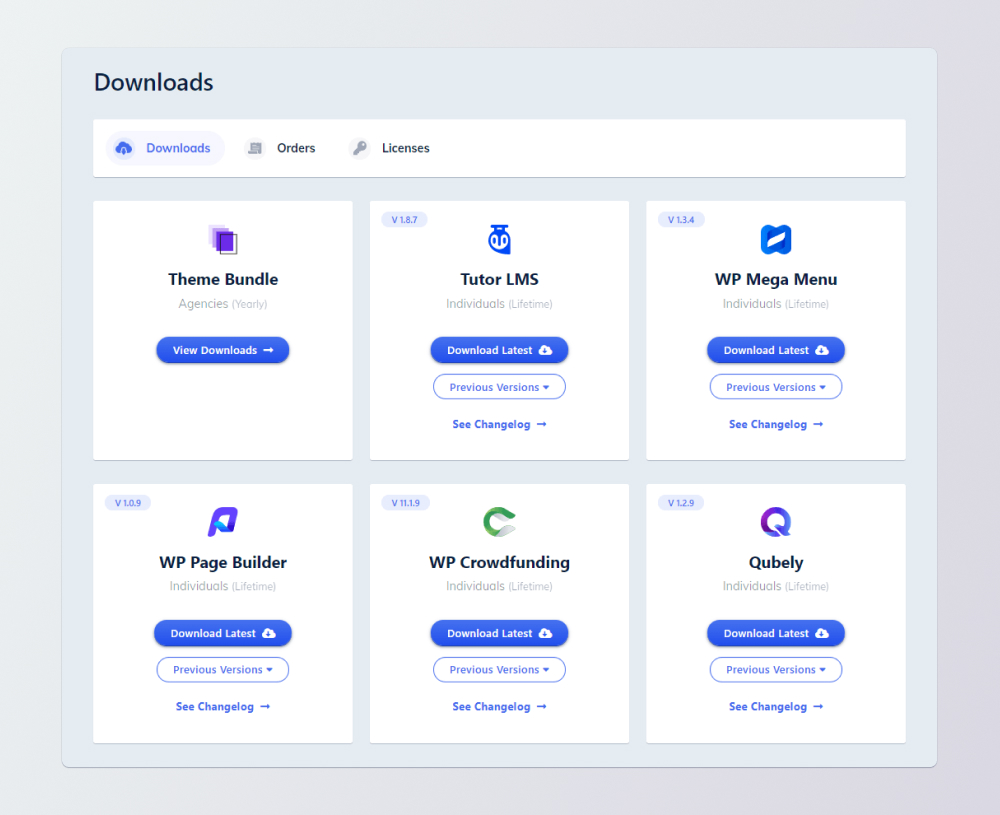Click the WP Mega Menu title
The width and height of the screenshot is (1000, 815).
(x=776, y=279)
